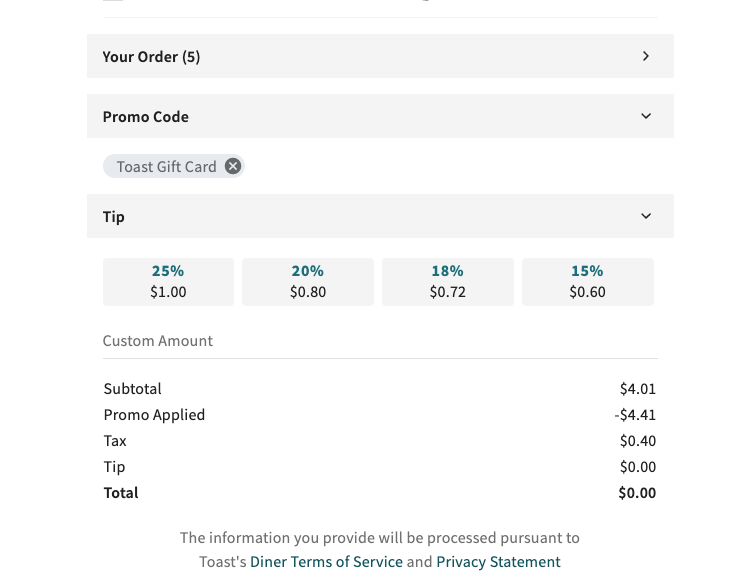Click the Tip row label in summary
Image resolution: width=734 pixels, height=586 pixels.
[114, 467]
